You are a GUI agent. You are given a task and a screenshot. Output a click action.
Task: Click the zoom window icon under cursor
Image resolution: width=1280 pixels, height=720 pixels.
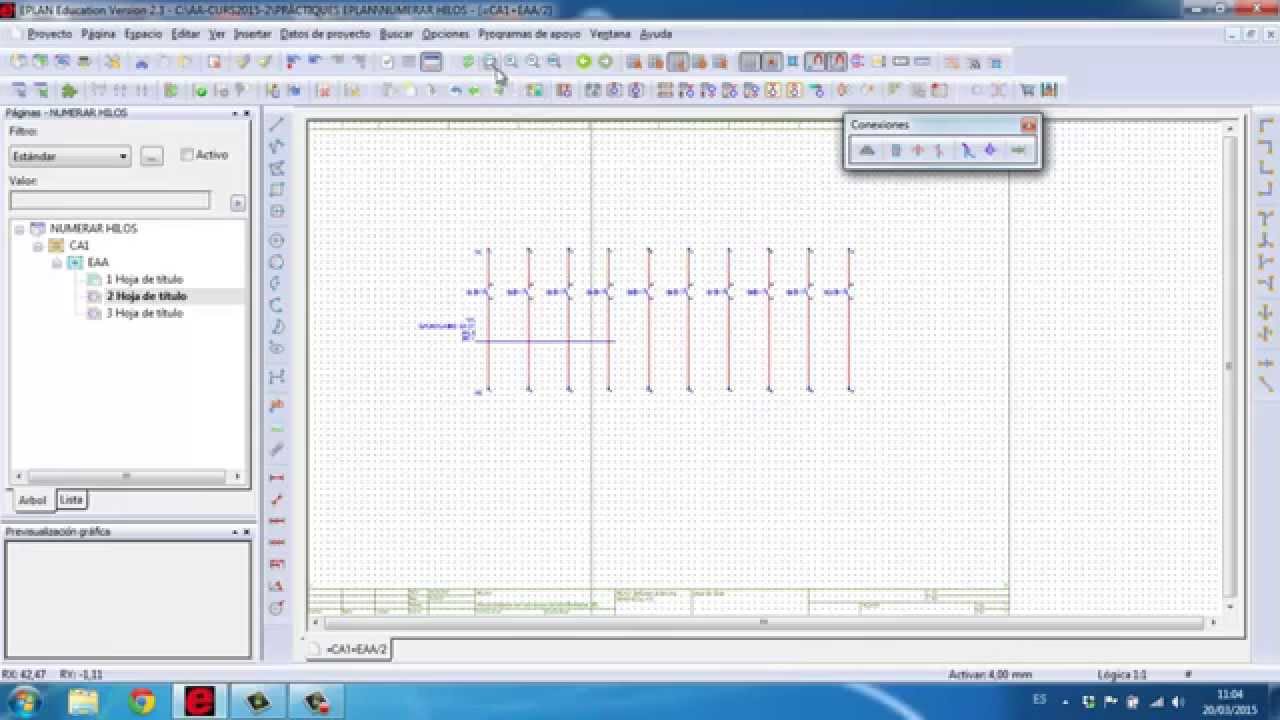click(x=490, y=62)
